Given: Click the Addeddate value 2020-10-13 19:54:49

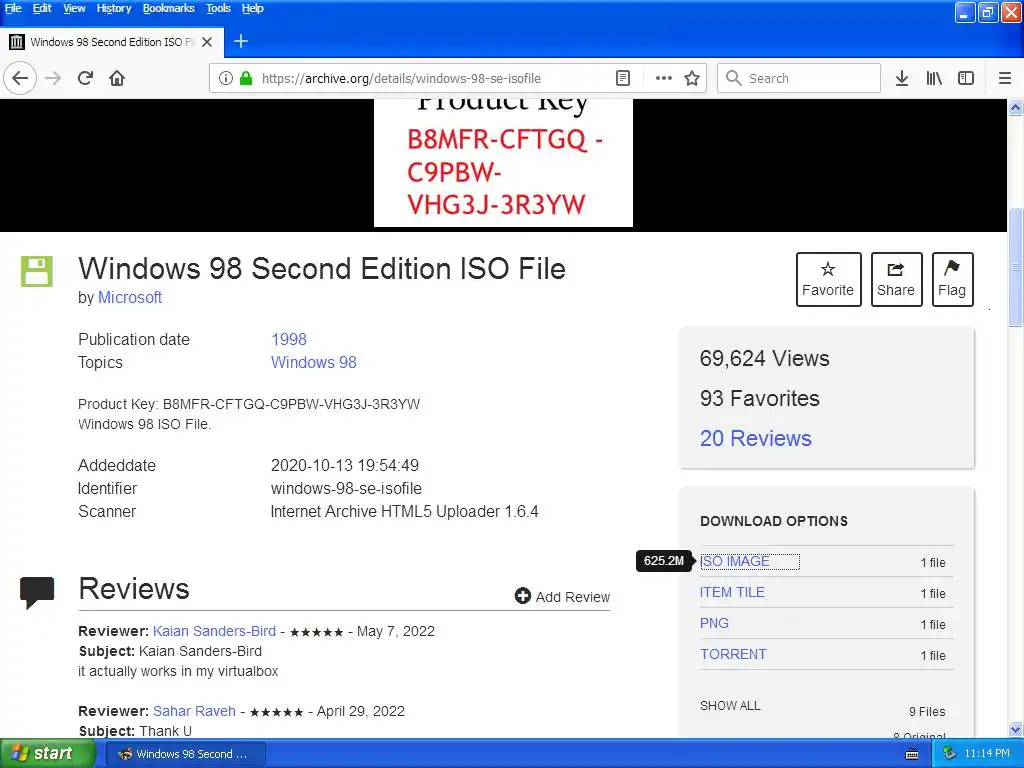Looking at the screenshot, I should (x=345, y=466).
